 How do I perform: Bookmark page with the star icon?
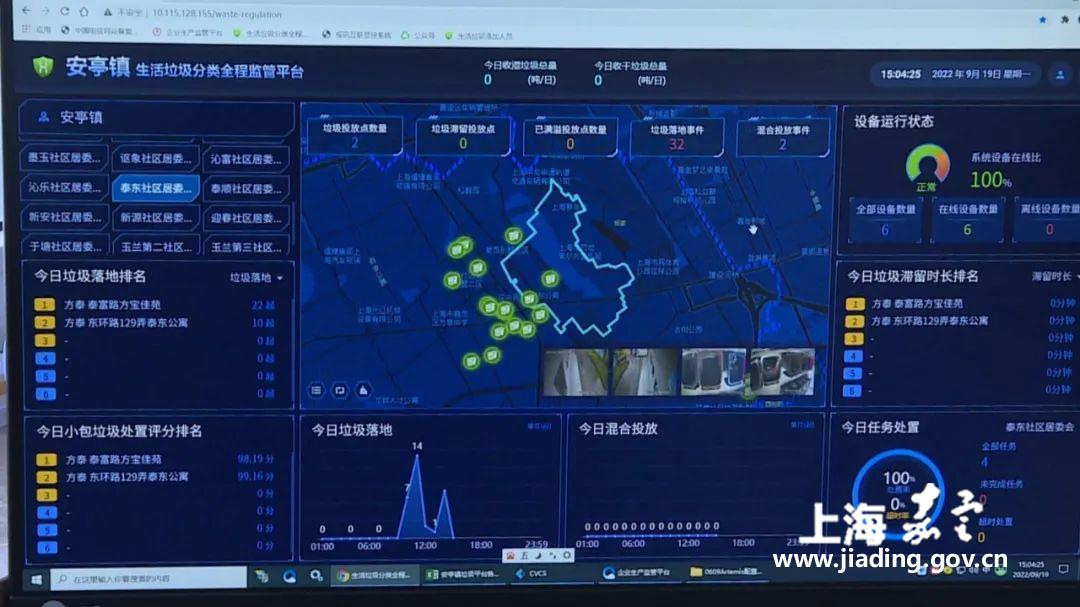[x=1041, y=18]
